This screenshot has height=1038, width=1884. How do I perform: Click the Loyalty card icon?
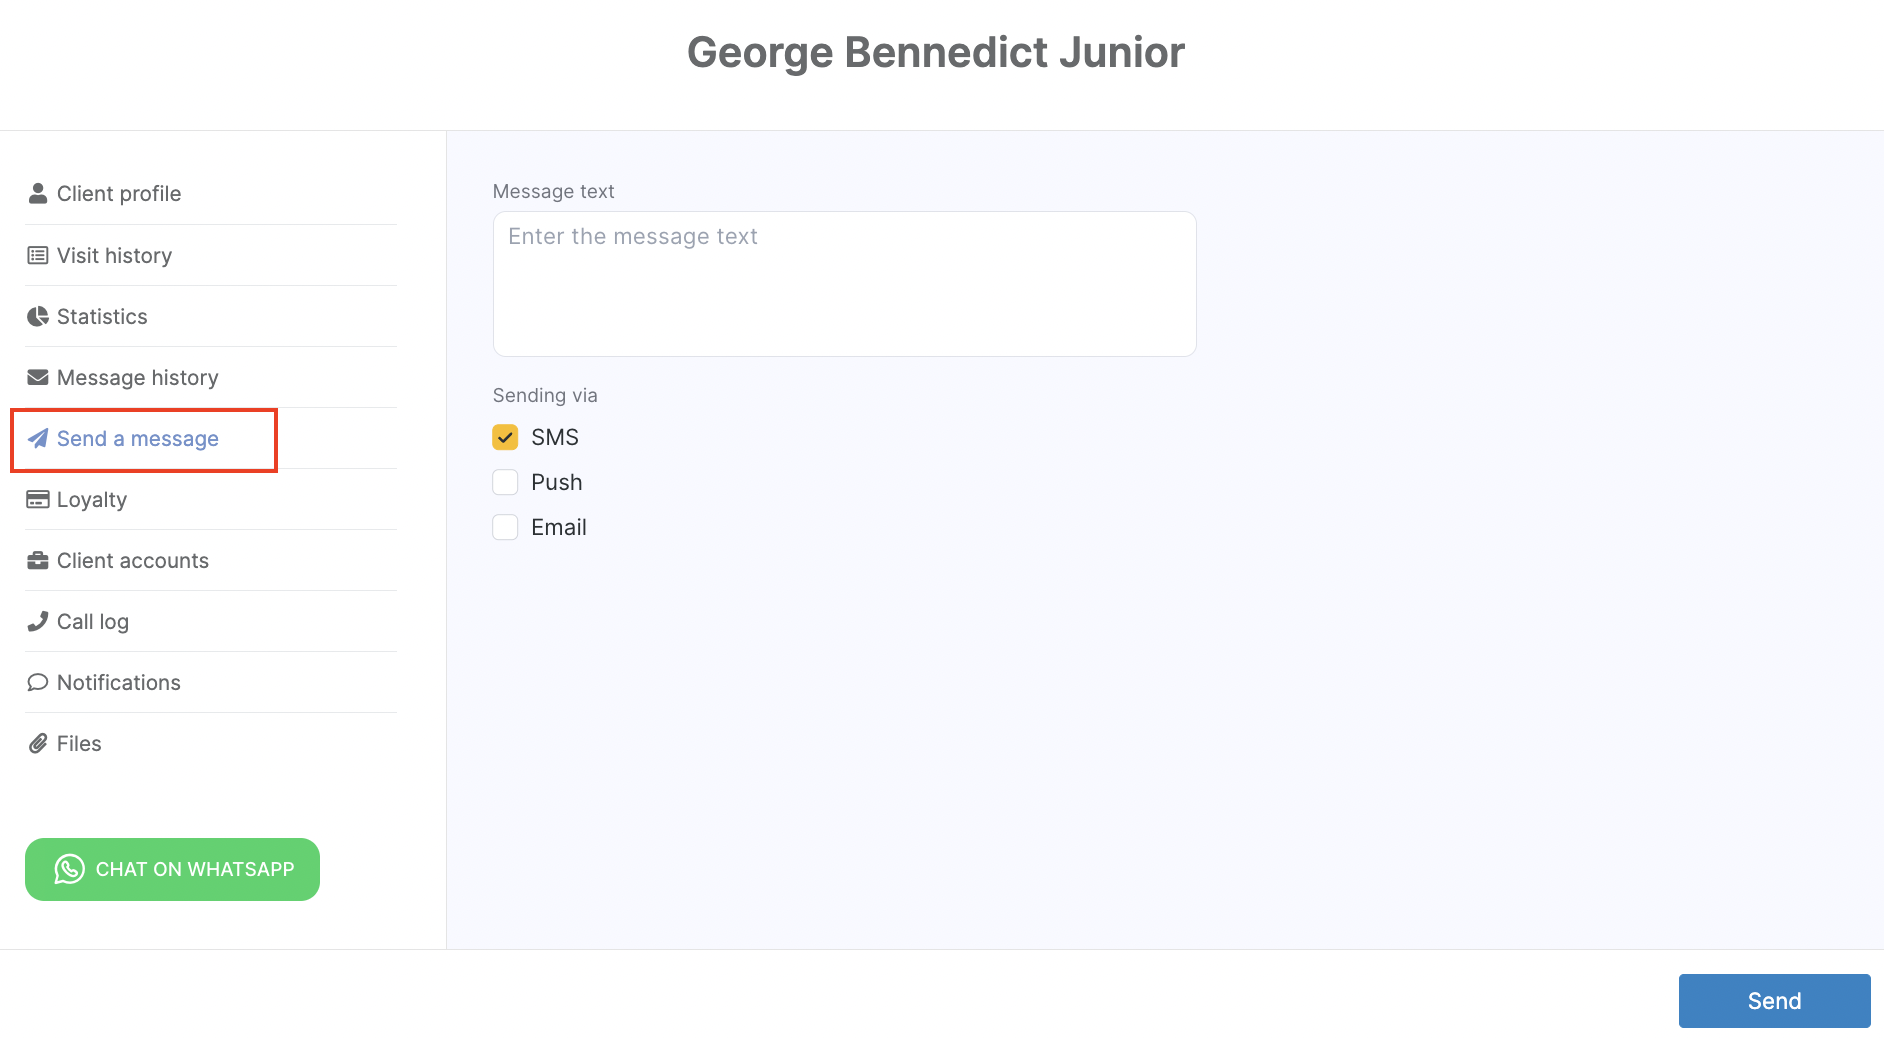coord(38,500)
